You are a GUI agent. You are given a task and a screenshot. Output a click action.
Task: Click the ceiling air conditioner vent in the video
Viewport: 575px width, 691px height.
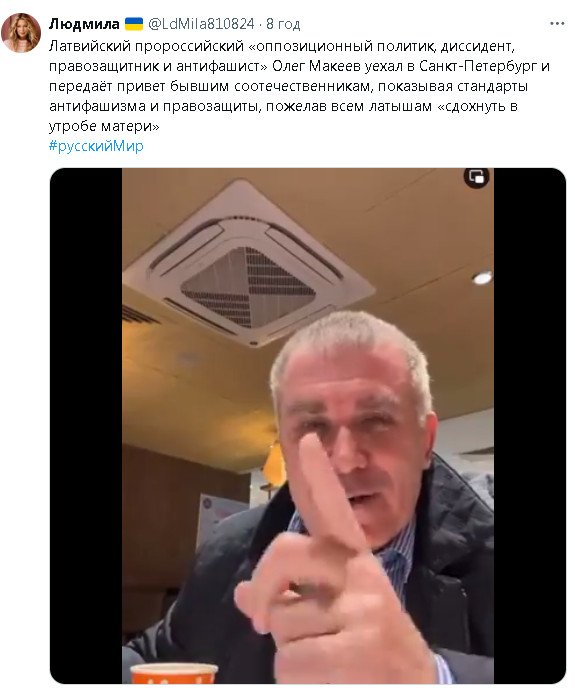pos(249,264)
